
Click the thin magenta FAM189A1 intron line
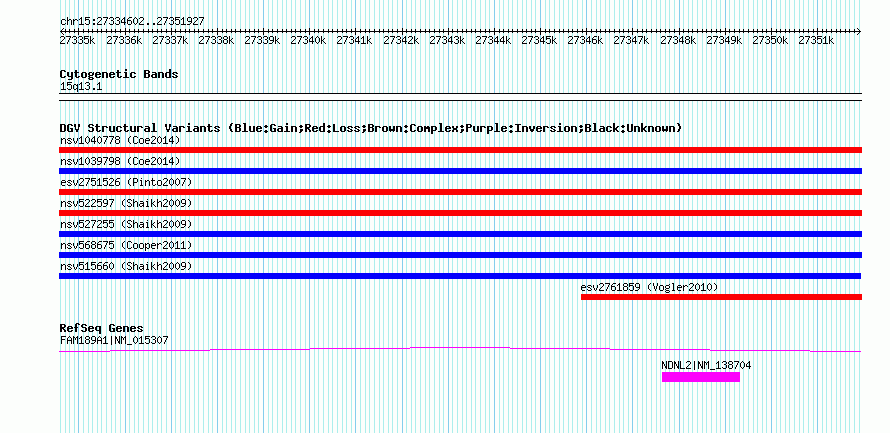coord(460,349)
